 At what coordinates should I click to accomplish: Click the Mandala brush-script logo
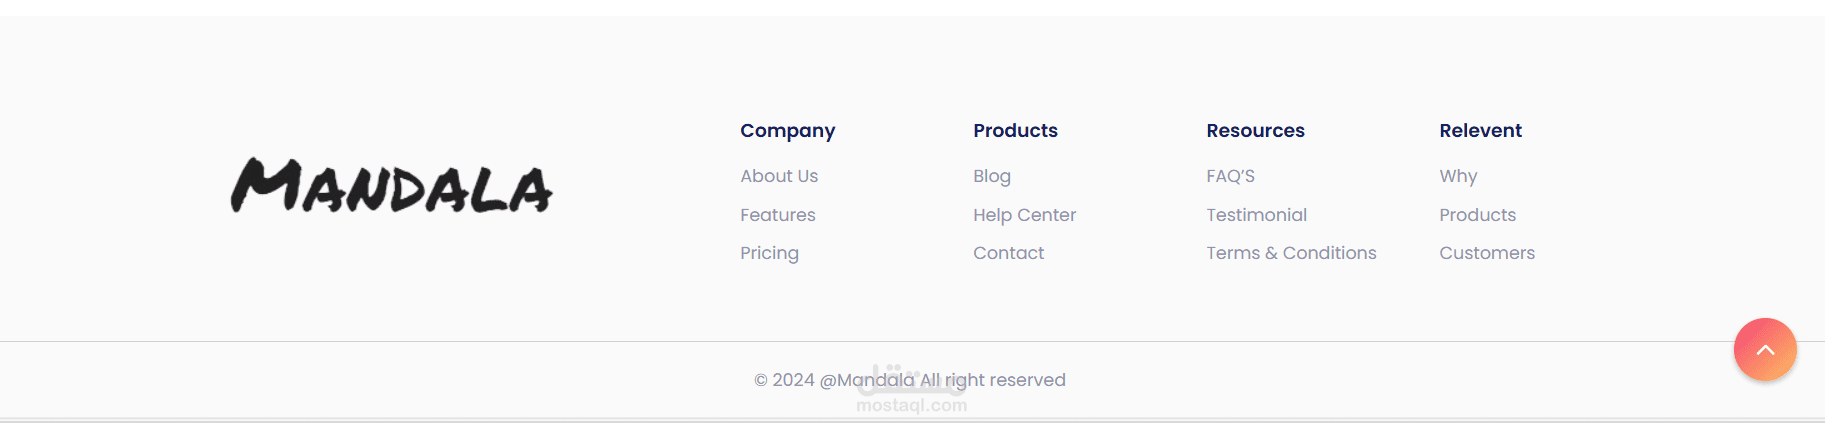tap(391, 186)
